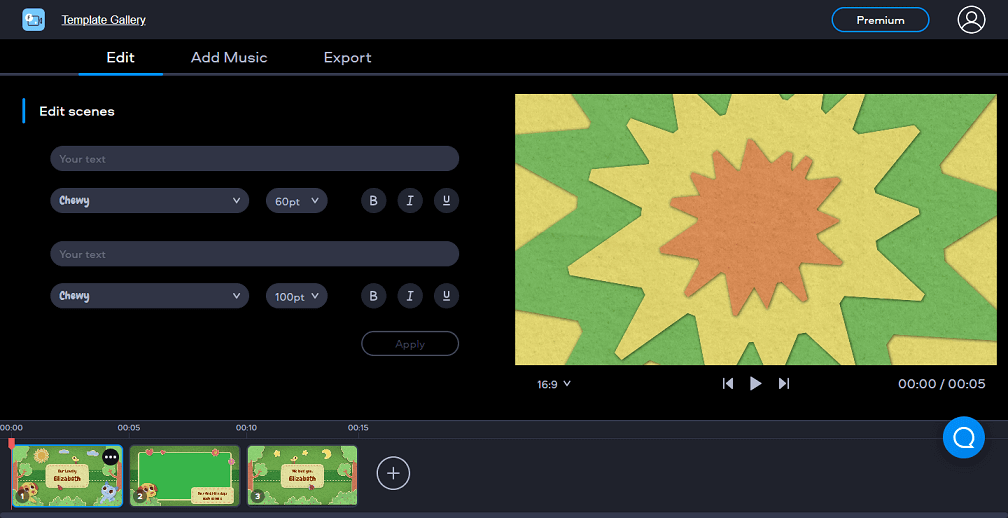Image resolution: width=1008 pixels, height=518 pixels.
Task: Open the user profile account icon
Action: [971, 19]
